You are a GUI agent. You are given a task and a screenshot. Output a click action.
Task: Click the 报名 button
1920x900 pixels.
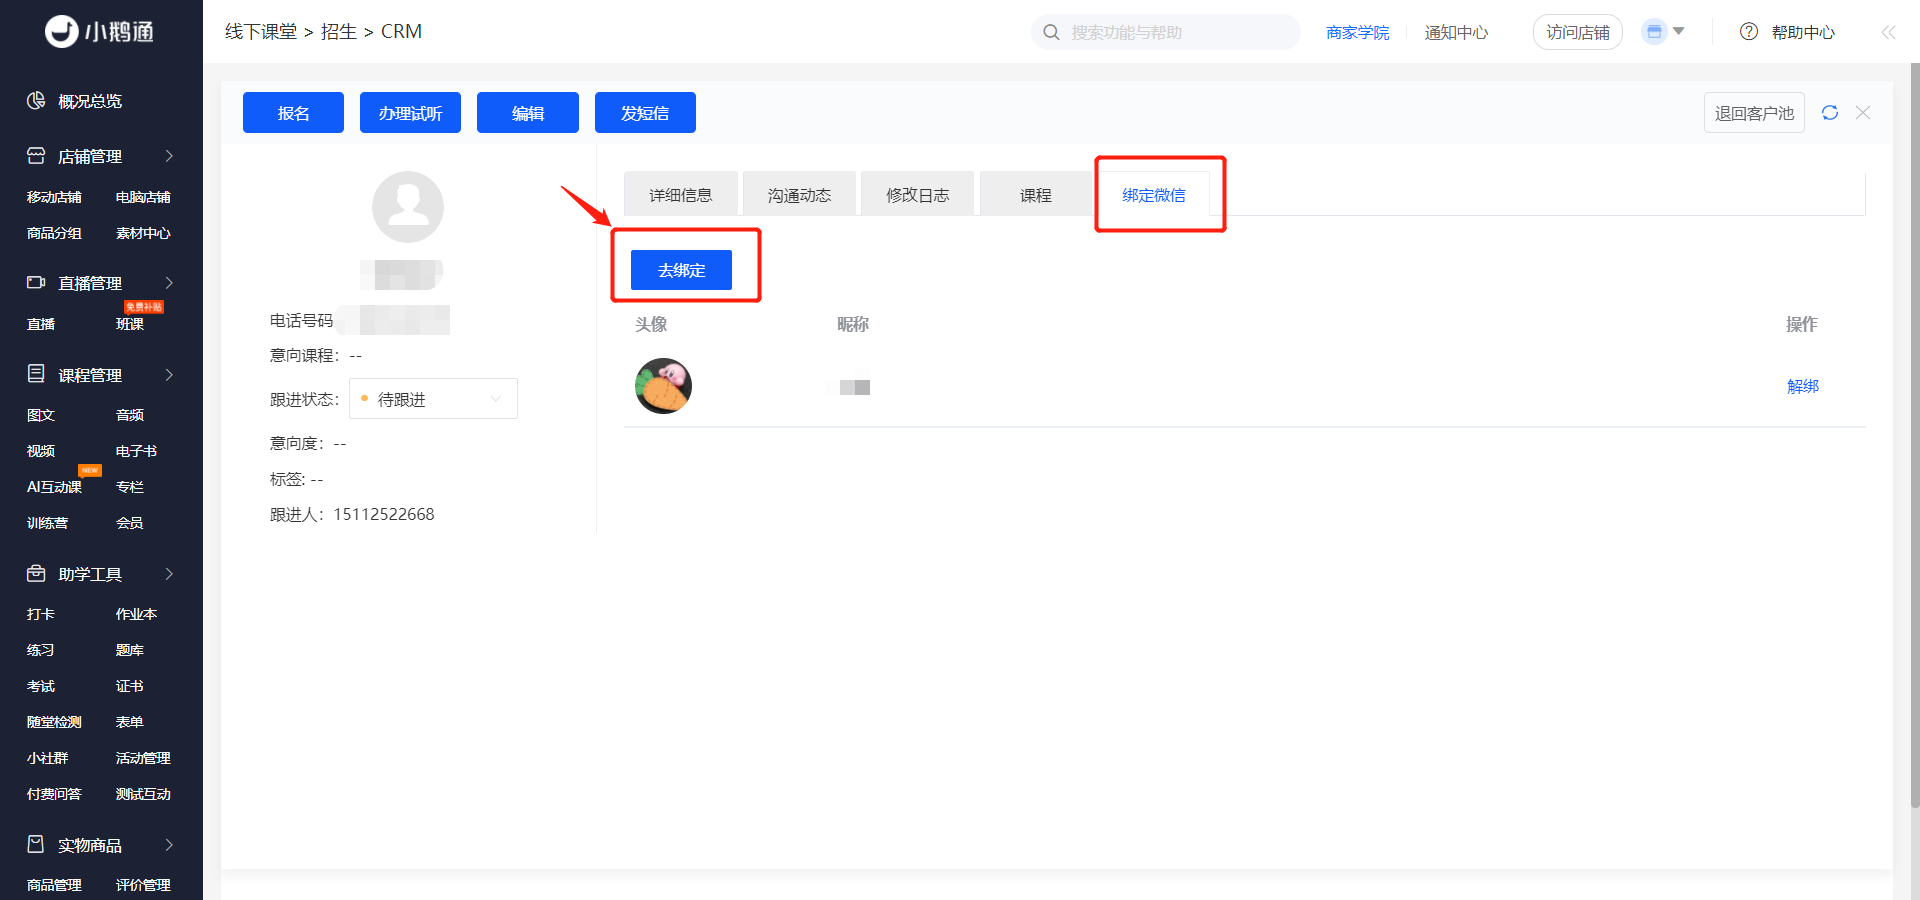pyautogui.click(x=293, y=113)
